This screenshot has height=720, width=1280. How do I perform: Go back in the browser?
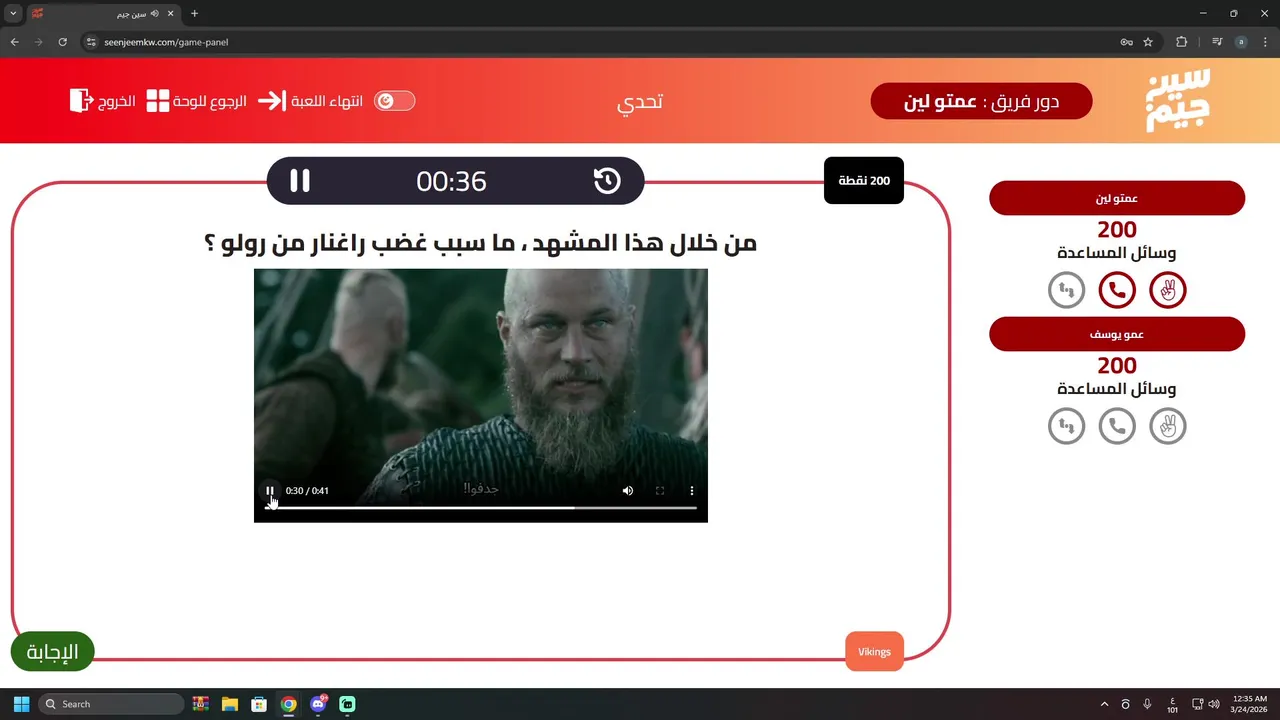(14, 42)
